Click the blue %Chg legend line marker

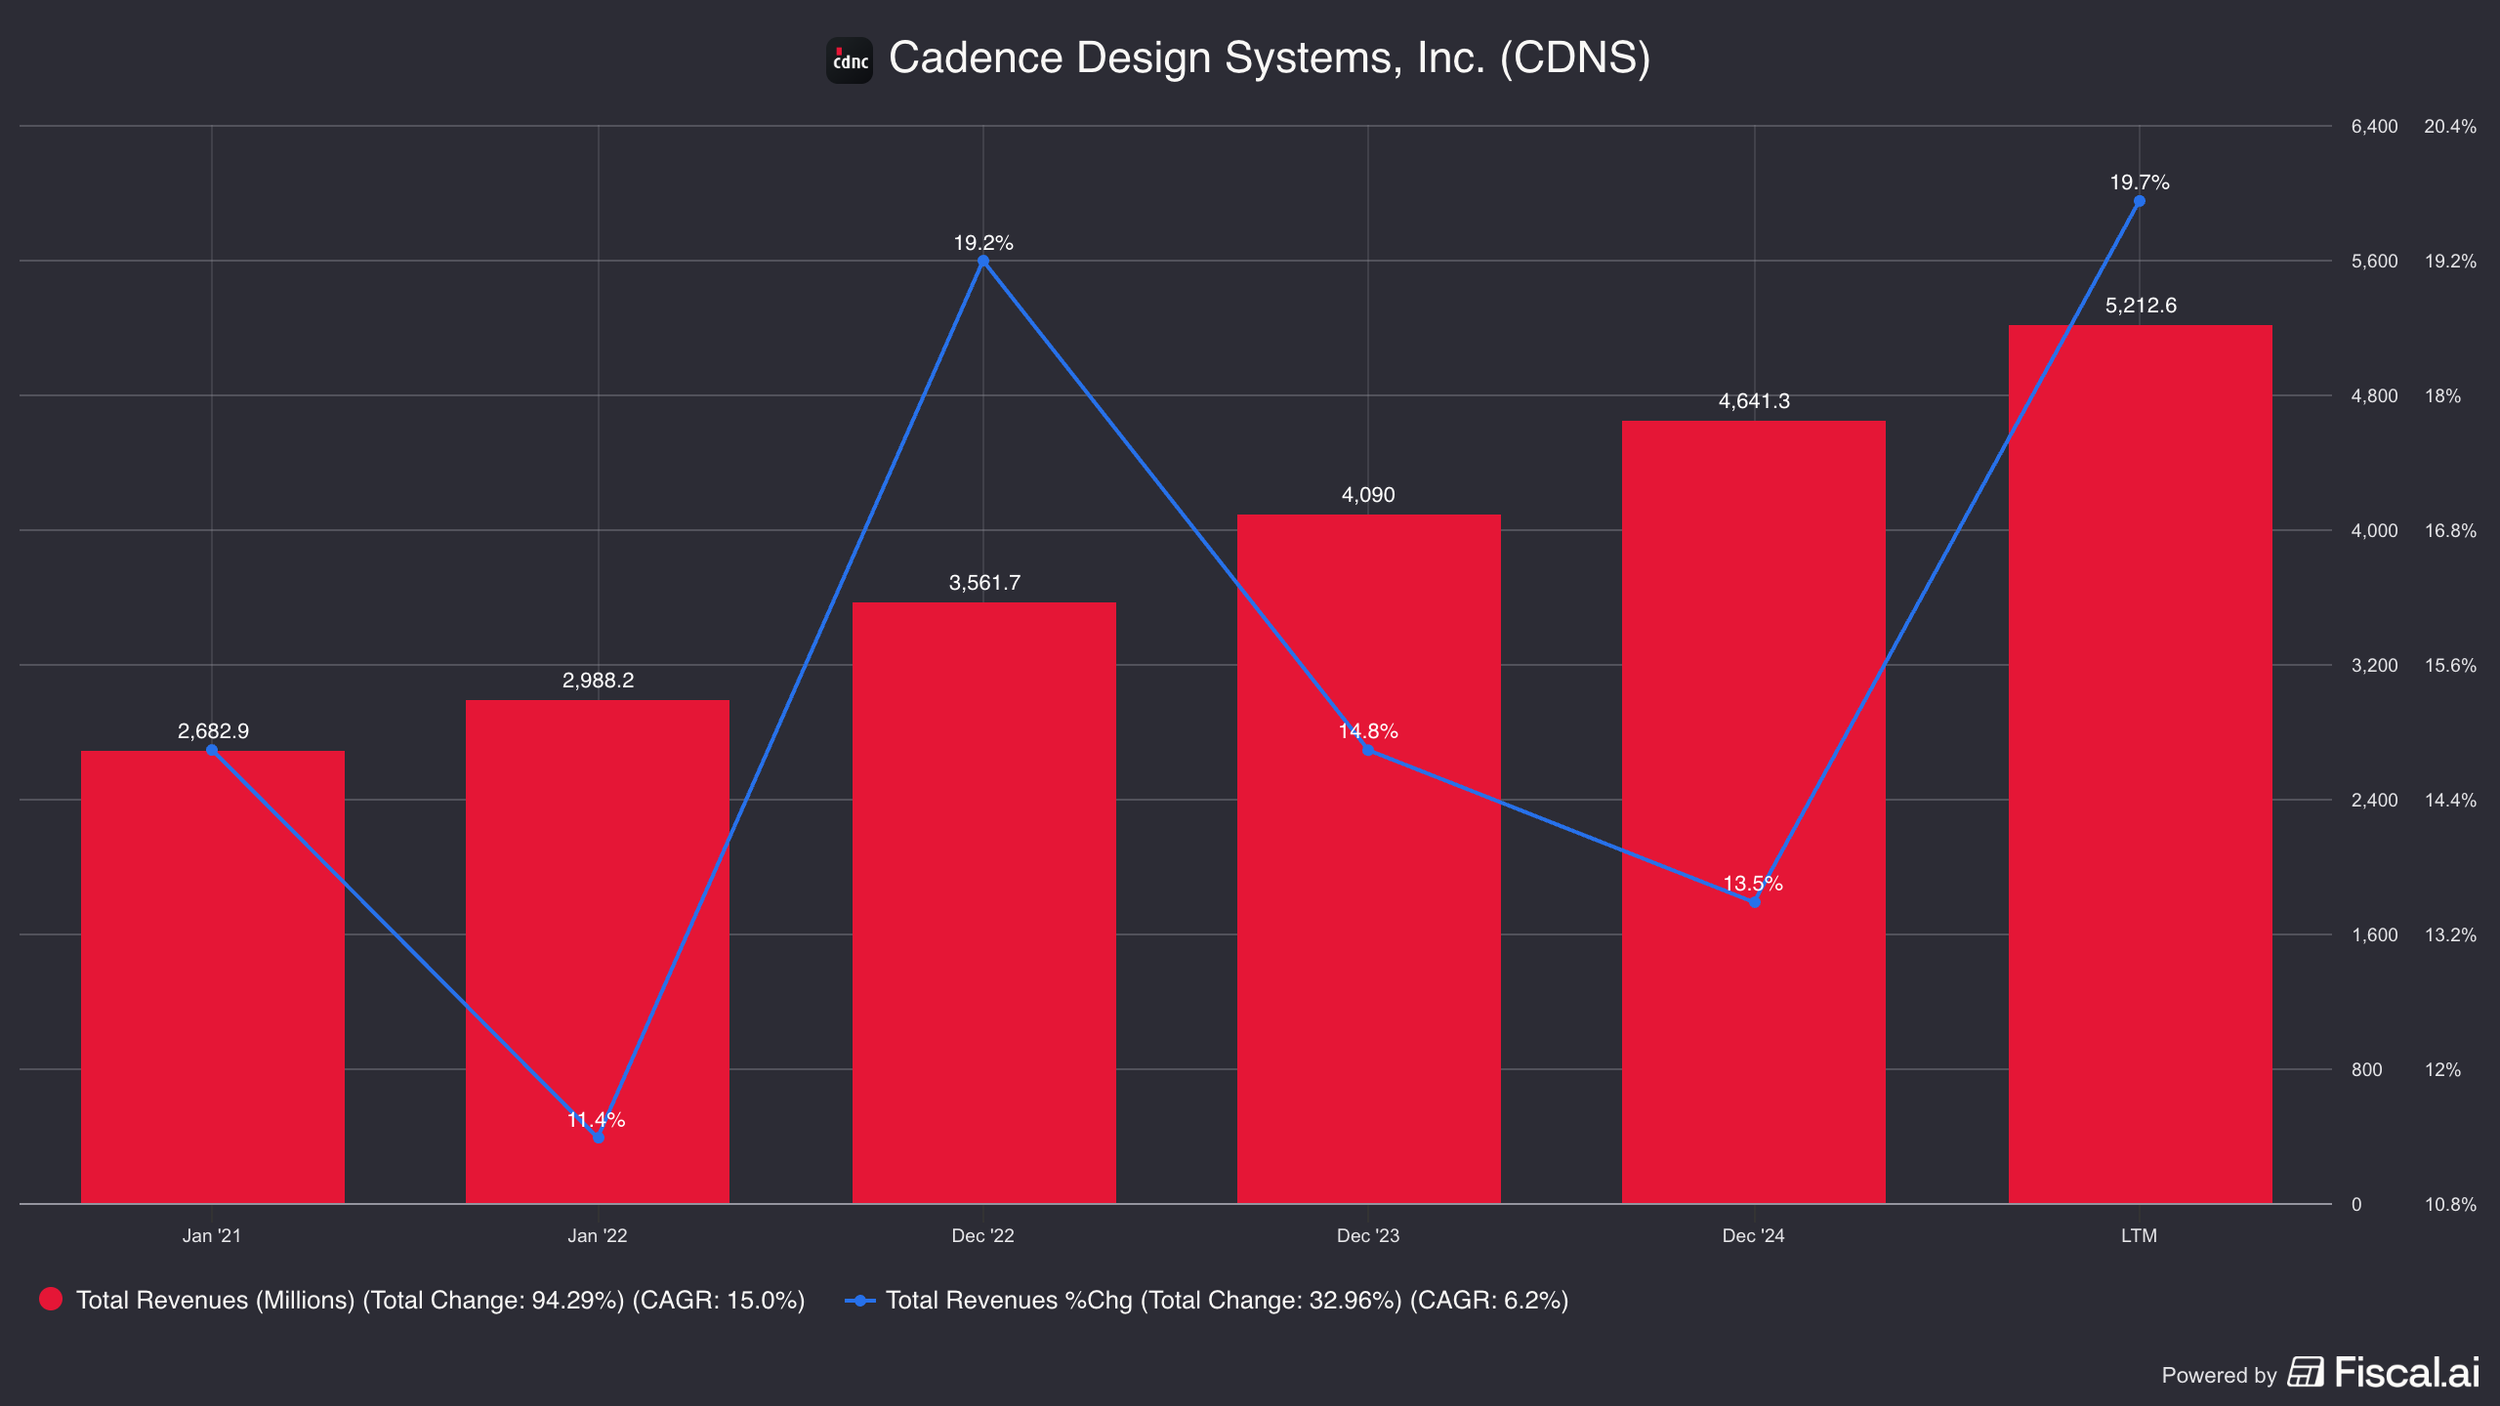pyautogui.click(x=860, y=1300)
